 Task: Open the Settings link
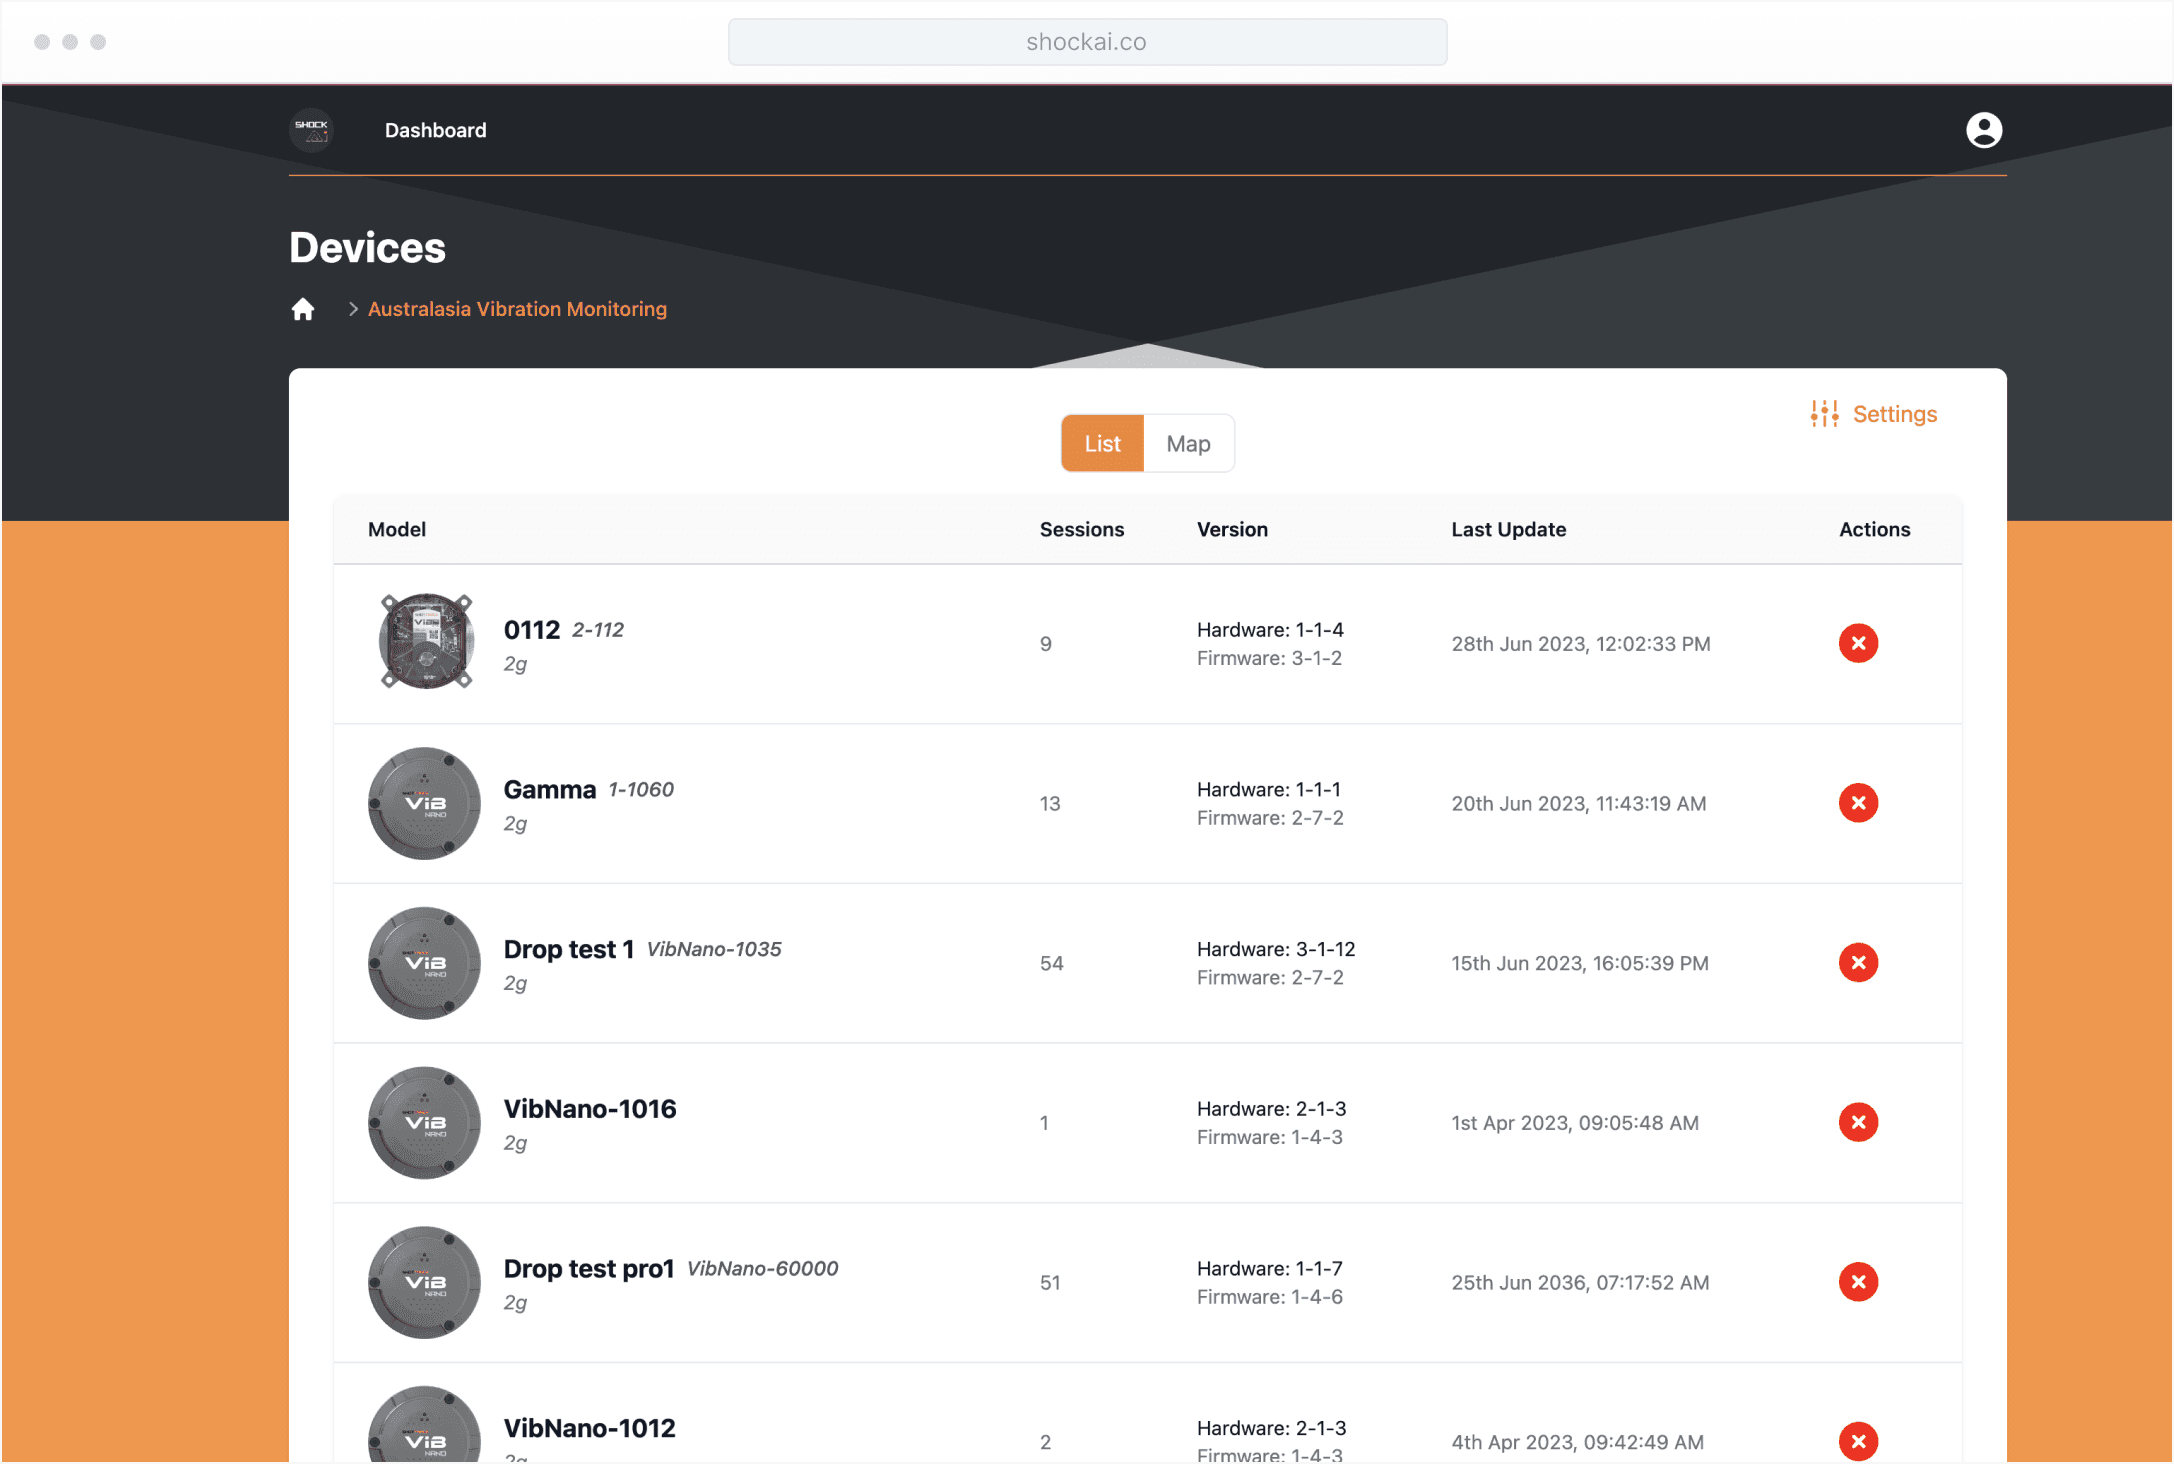tap(1894, 414)
